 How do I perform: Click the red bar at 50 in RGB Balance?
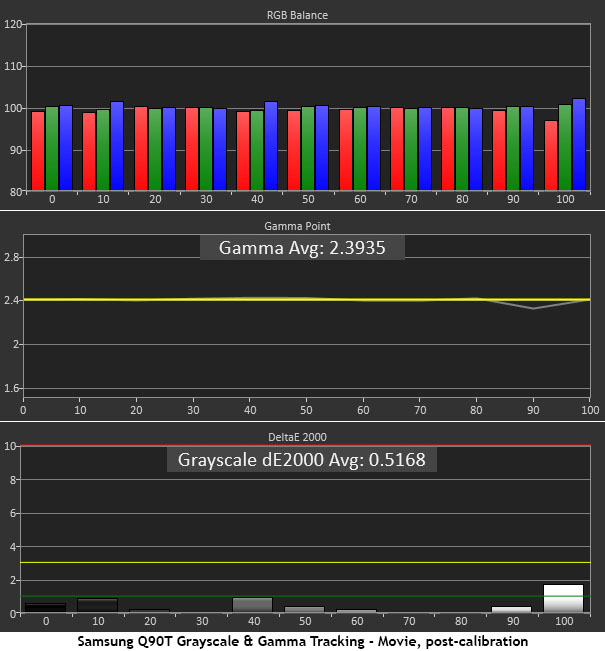tap(294, 150)
